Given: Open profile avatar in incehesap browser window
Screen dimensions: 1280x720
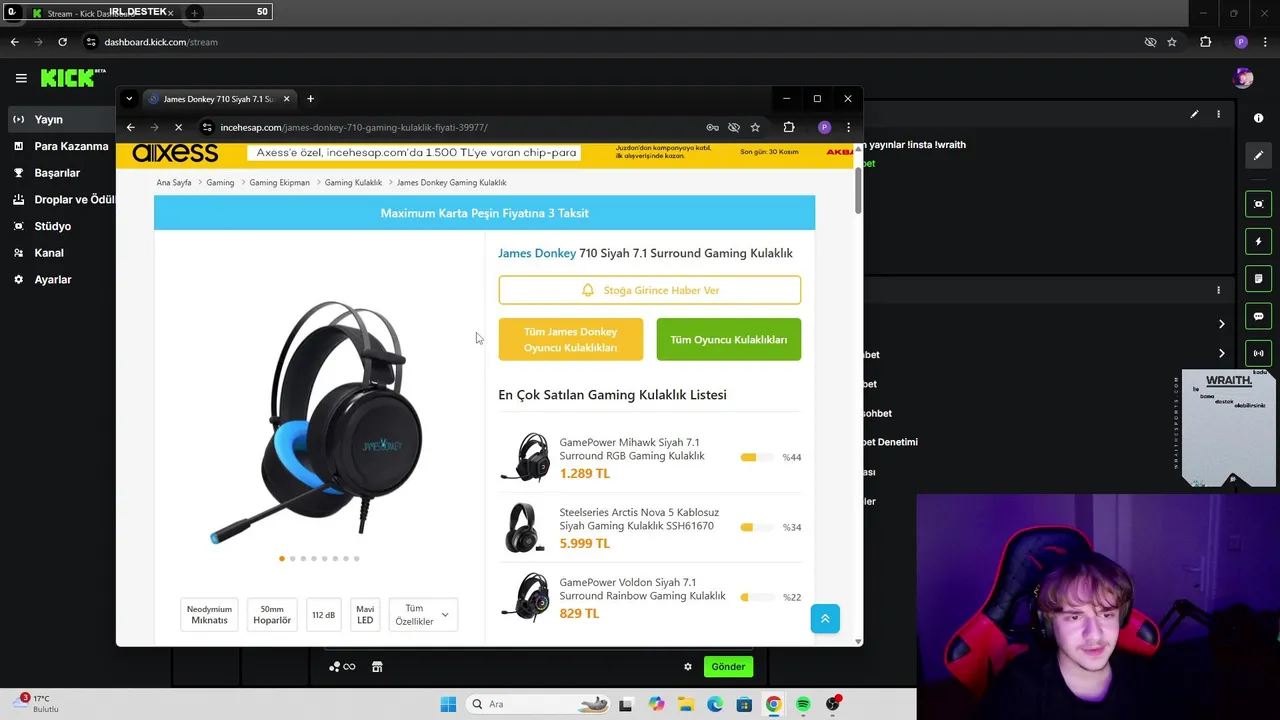Looking at the screenshot, I should [824, 127].
